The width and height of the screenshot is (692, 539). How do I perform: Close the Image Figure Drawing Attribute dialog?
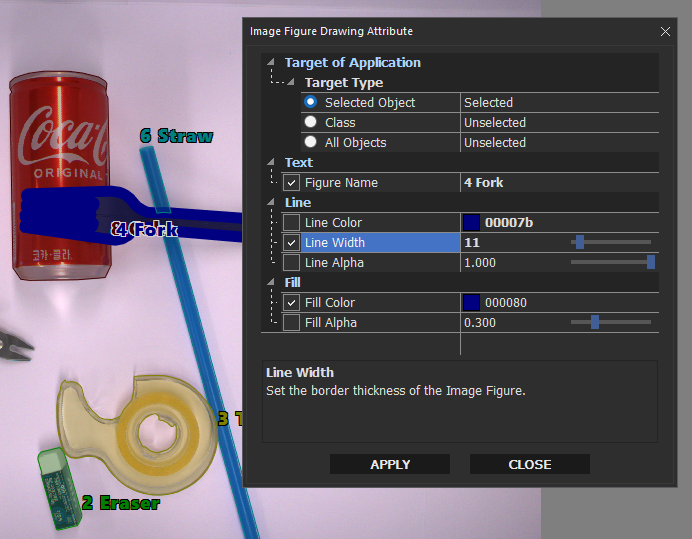[665, 31]
